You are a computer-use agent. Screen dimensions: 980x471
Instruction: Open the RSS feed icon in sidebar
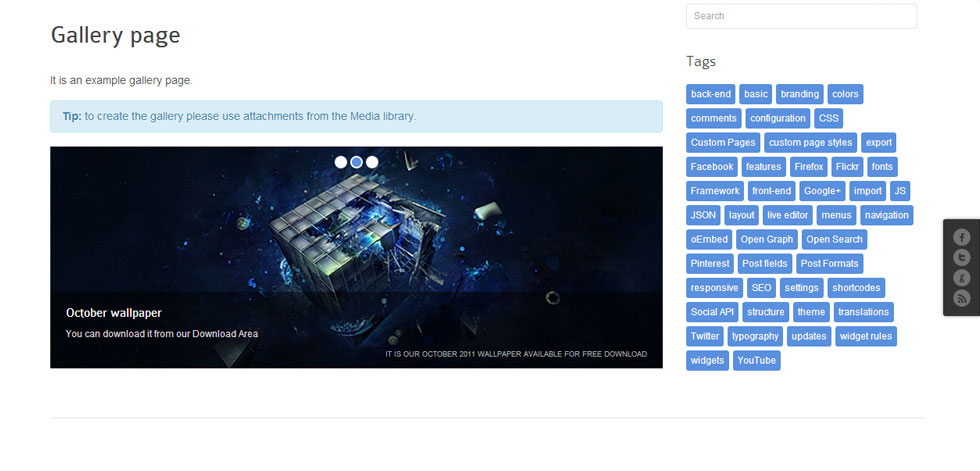(961, 298)
